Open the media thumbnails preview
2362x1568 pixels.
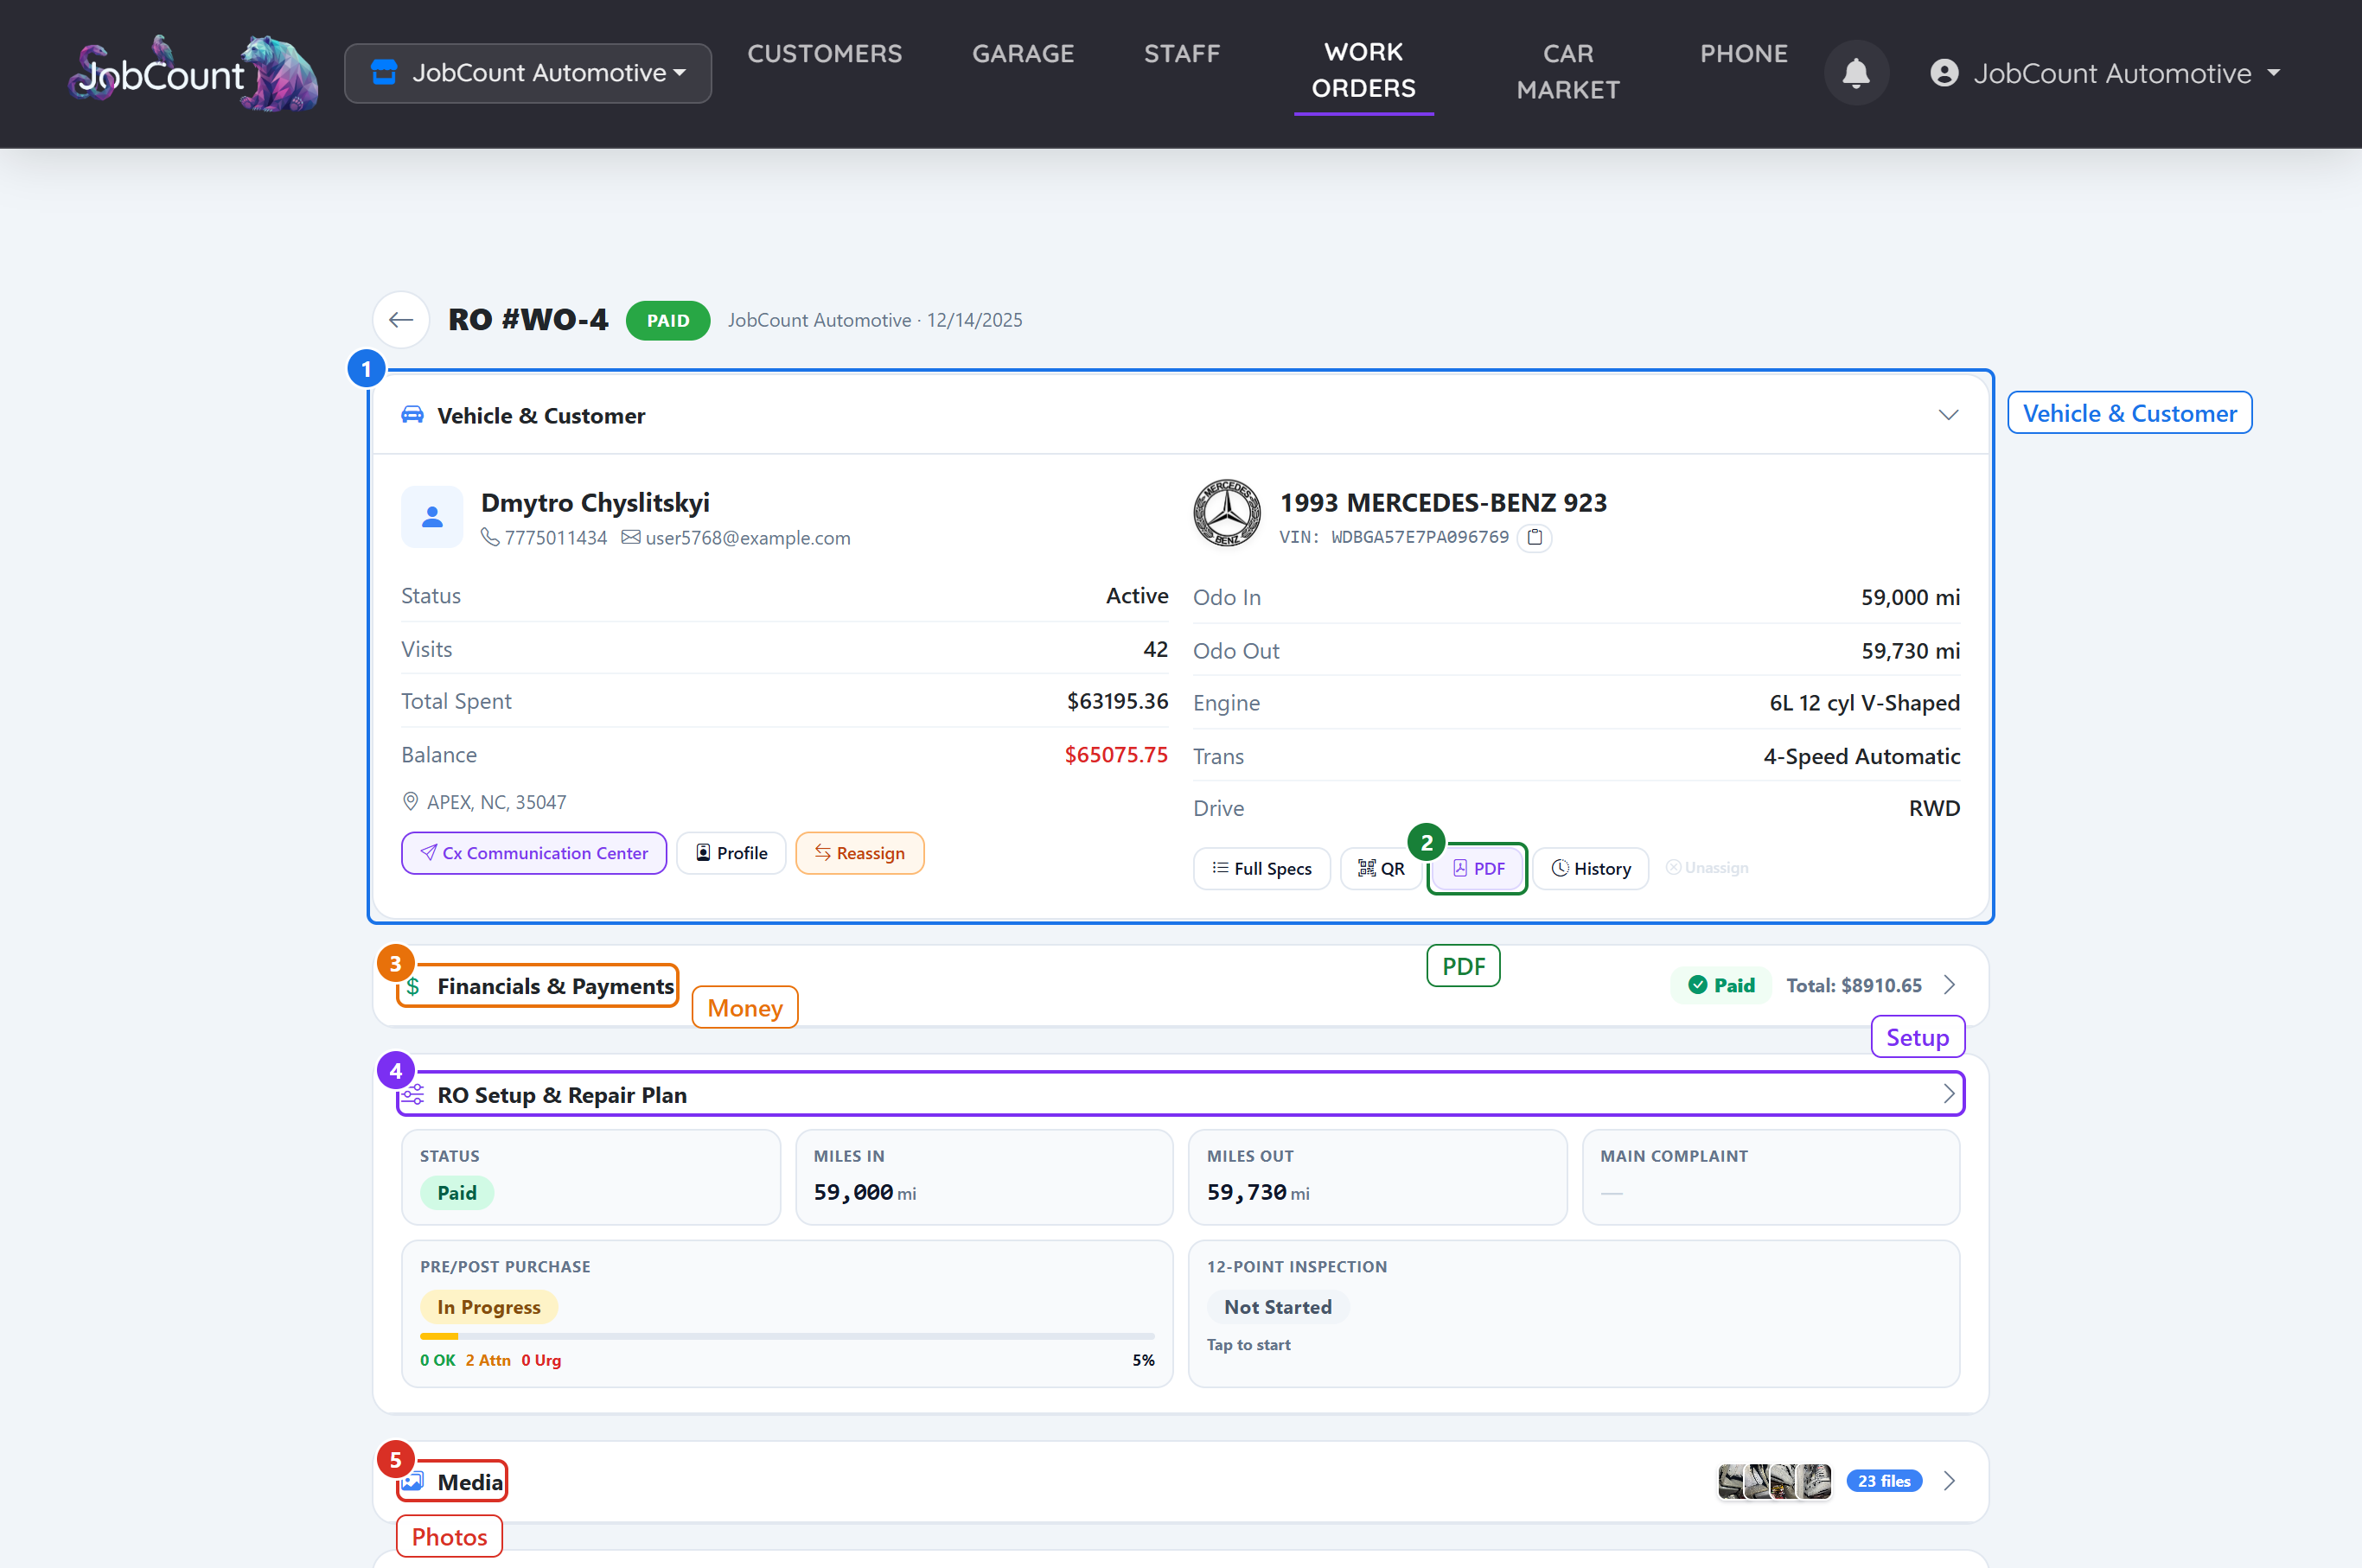(1774, 1481)
